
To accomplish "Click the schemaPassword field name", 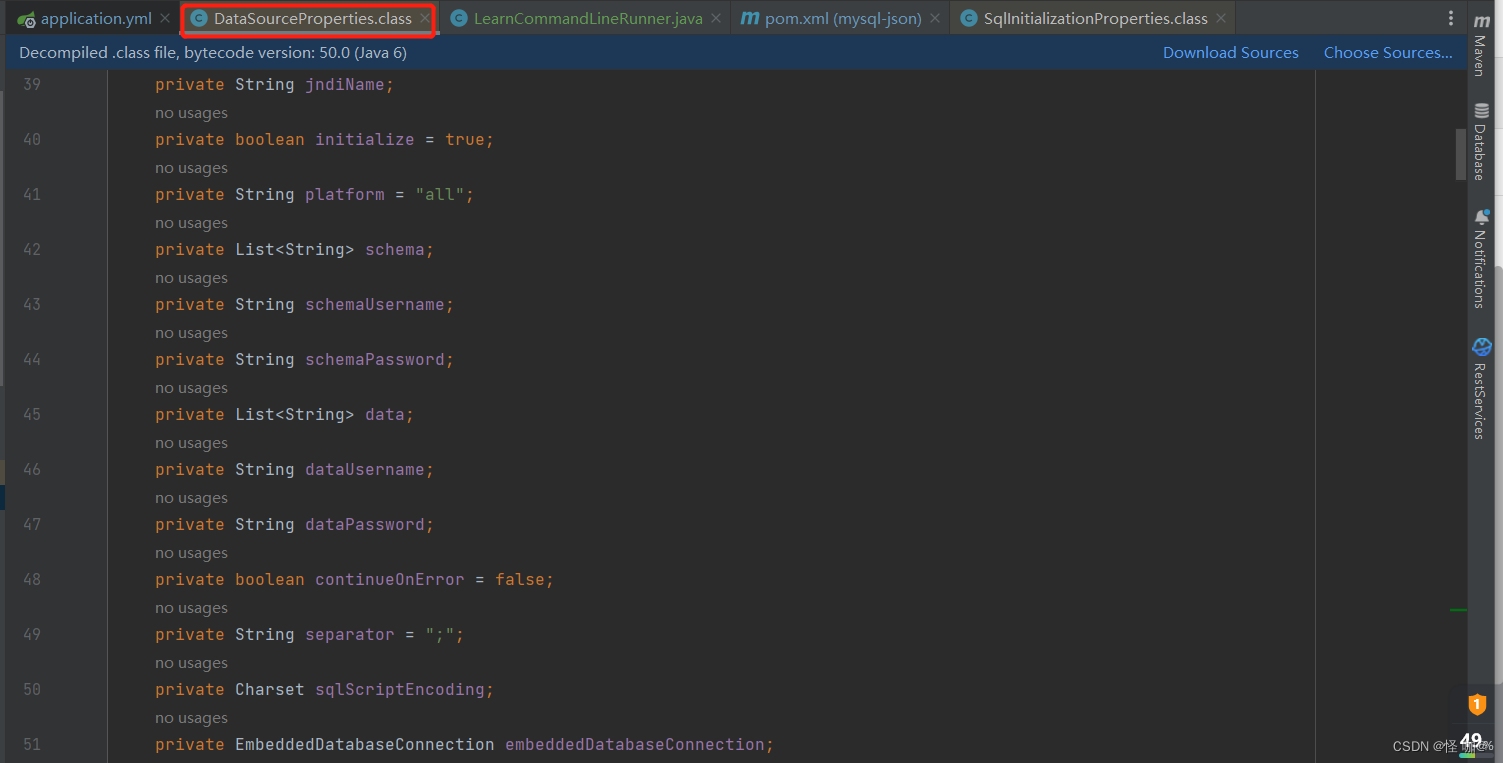I will tap(375, 360).
